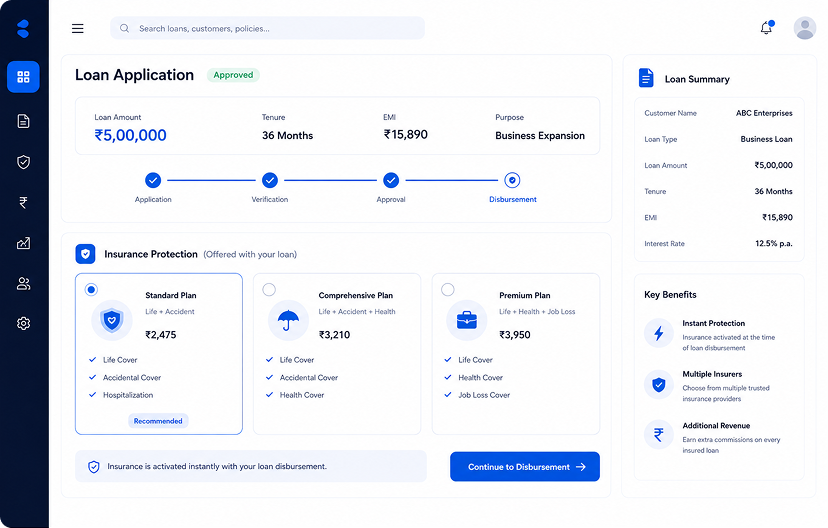Open the analytics chart icon in sidebar
Screen dimensions: 828x528
(x=23, y=243)
